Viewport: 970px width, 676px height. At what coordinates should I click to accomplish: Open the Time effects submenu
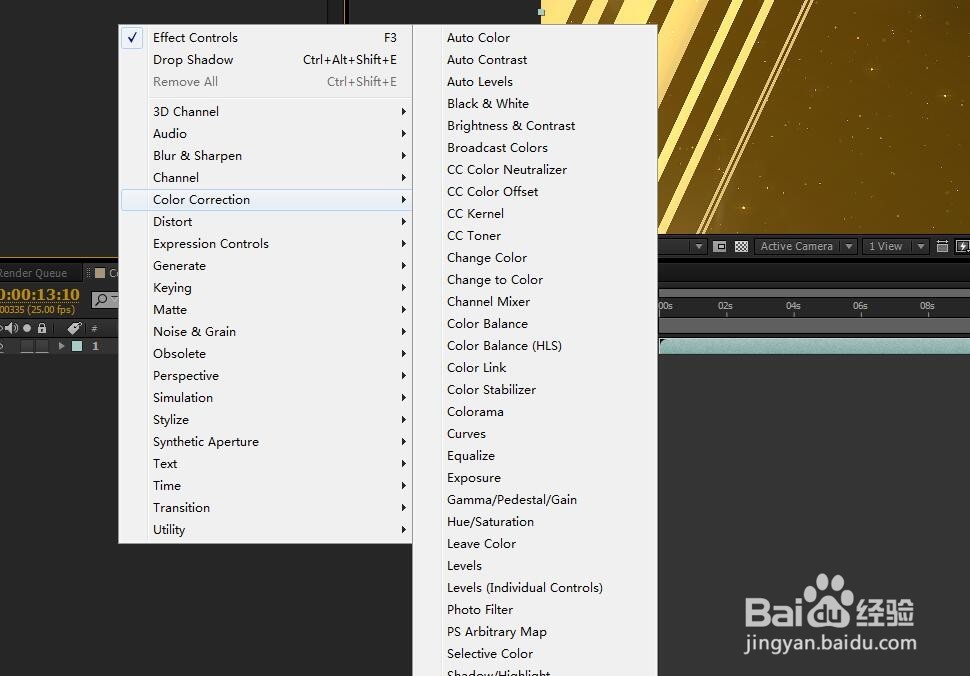coord(266,486)
